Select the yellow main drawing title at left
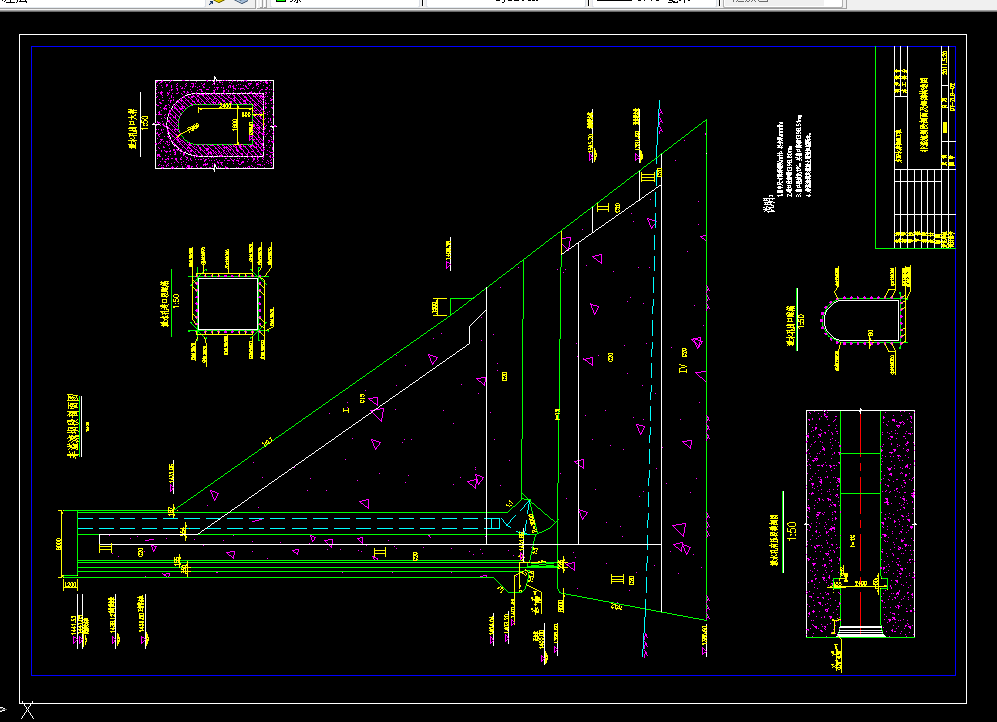Screen dimensions: 997x722 click(74, 426)
